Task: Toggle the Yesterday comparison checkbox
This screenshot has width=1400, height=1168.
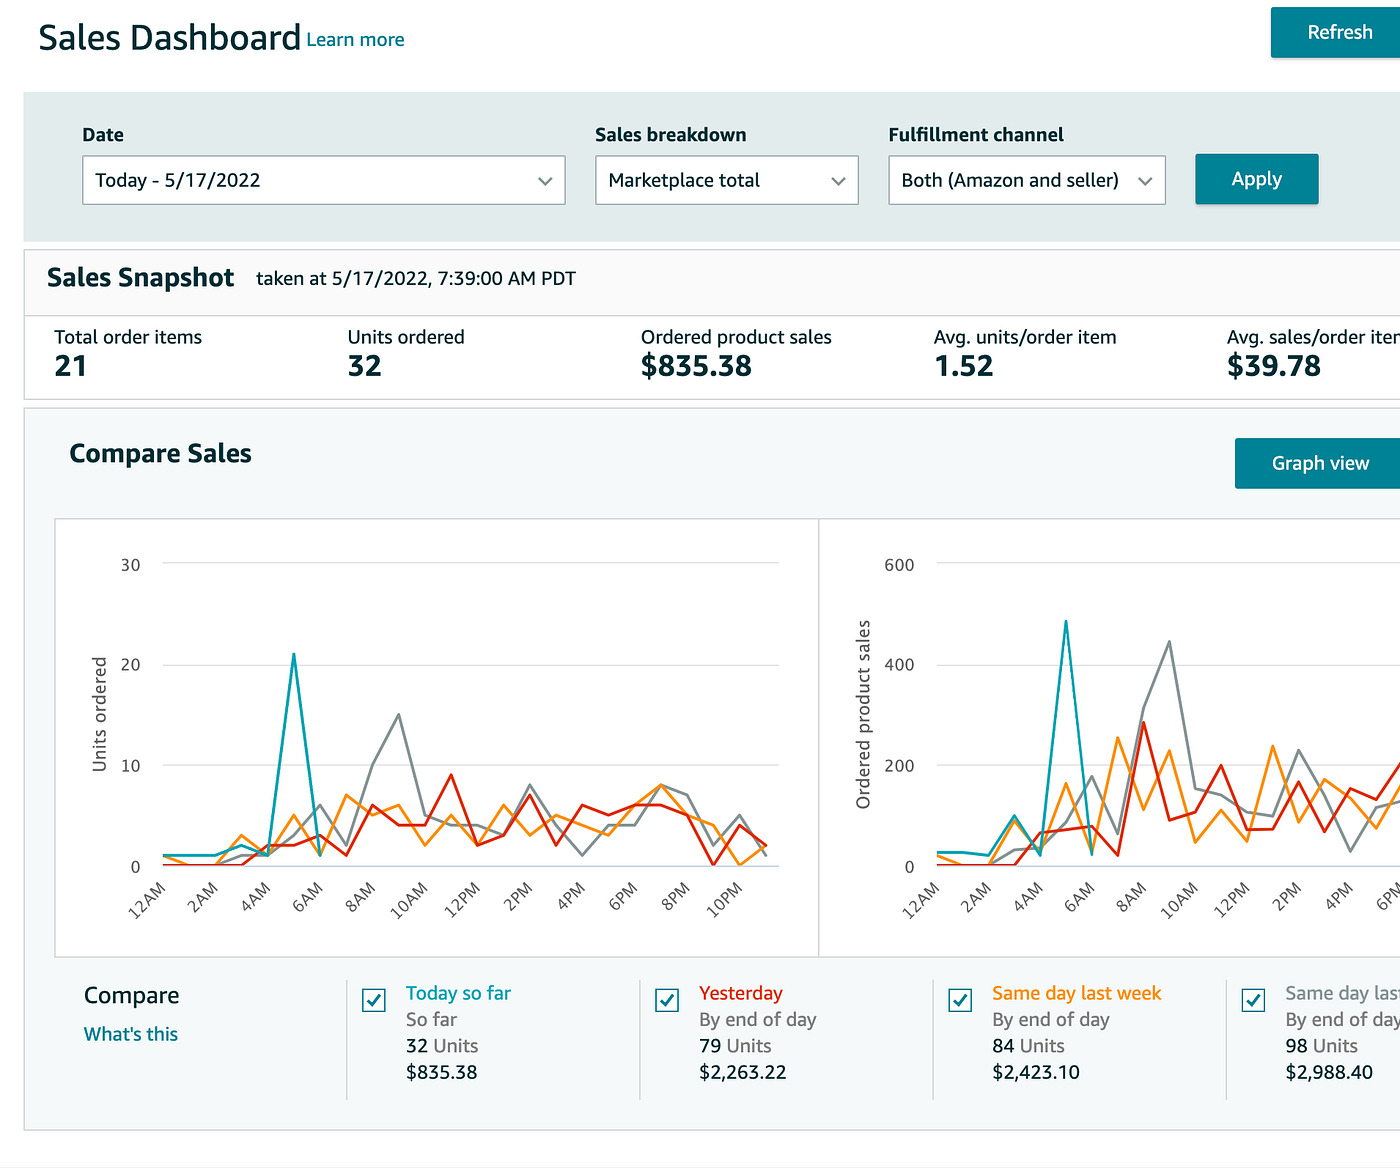Action: (667, 1000)
